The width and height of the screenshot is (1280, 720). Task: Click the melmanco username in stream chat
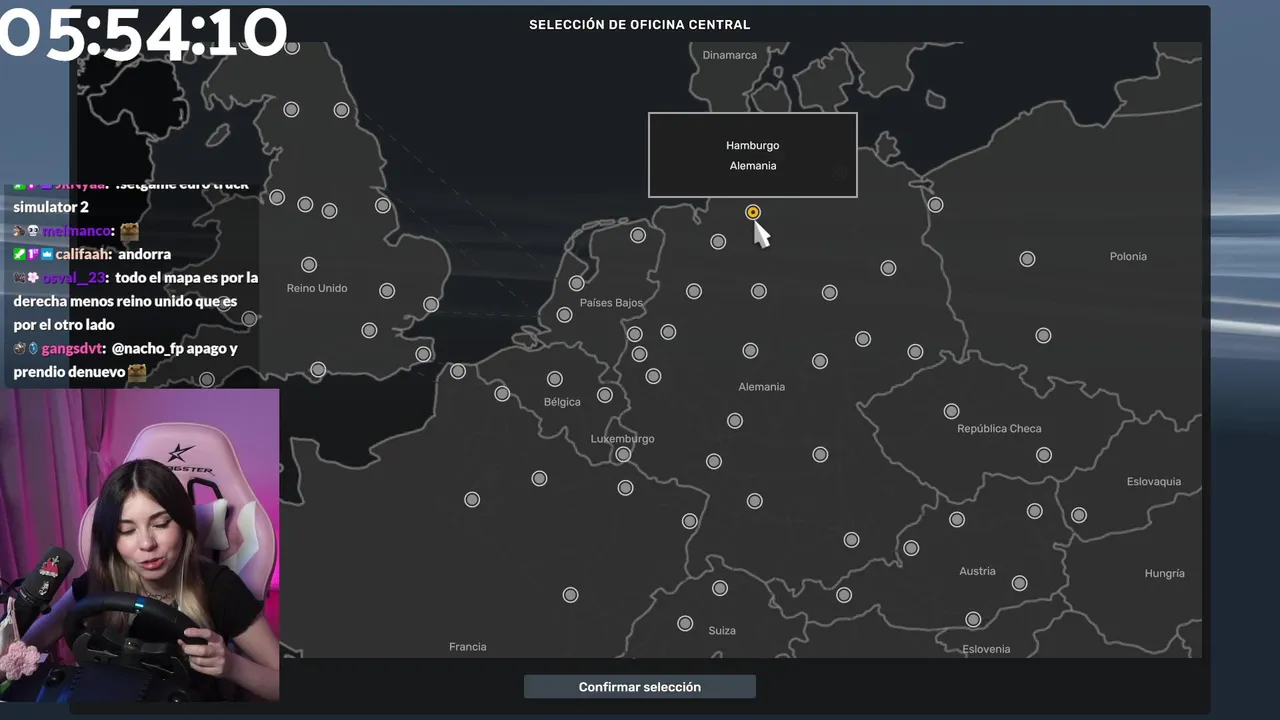77,231
